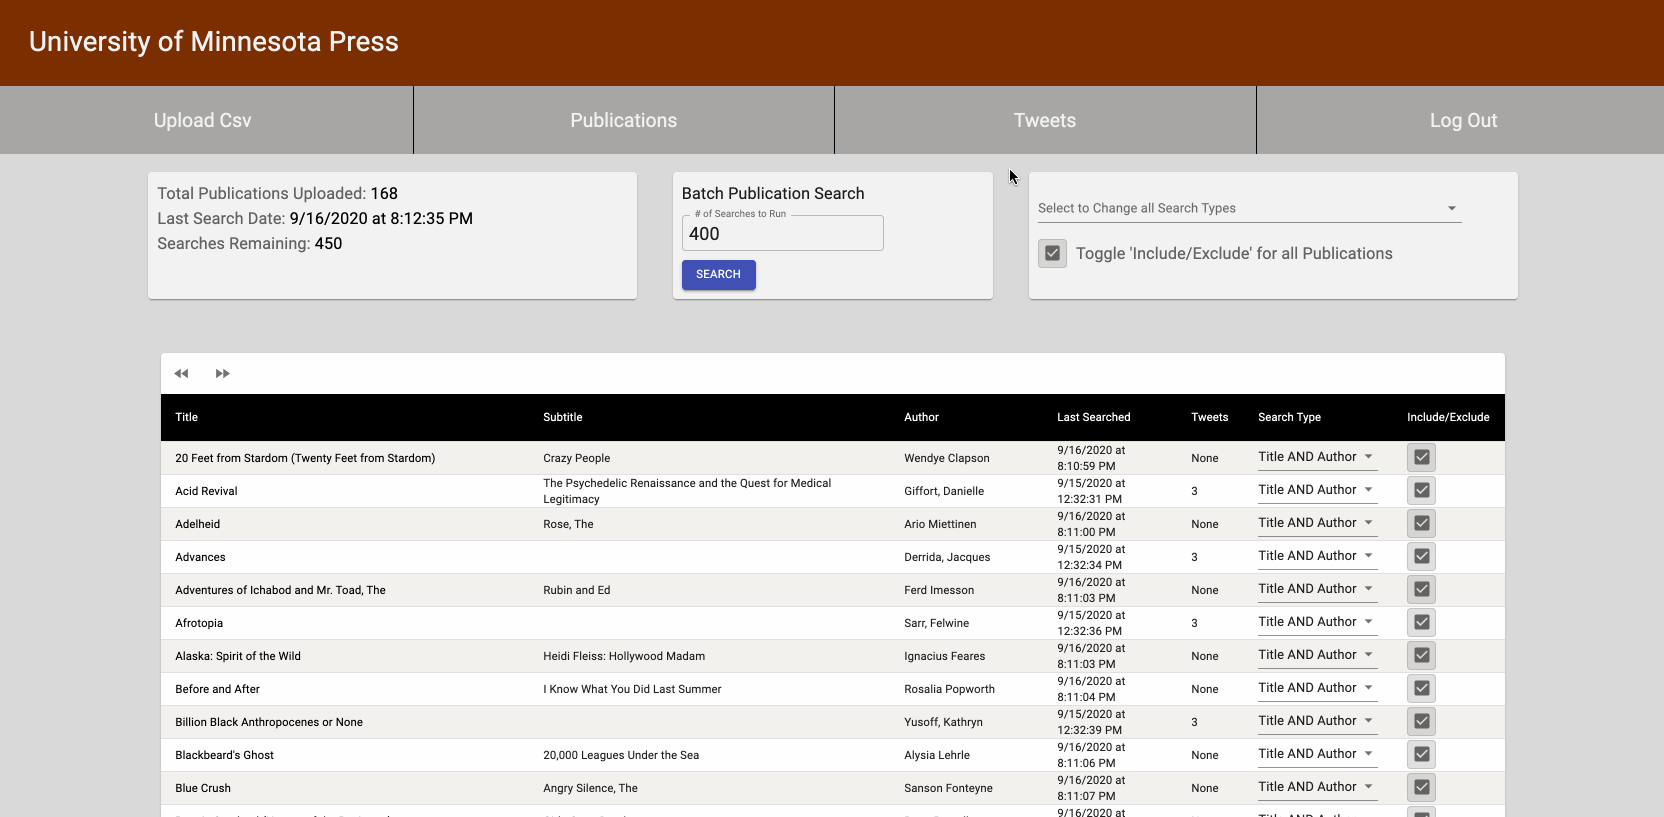Click 'Searches Remaining: 450' text
The width and height of the screenshot is (1664, 817).
pyautogui.click(x=249, y=243)
